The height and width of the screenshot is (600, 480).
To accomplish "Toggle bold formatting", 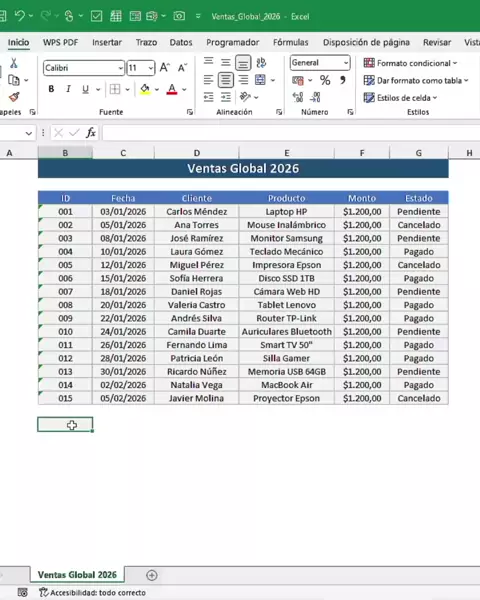I will click(51, 89).
